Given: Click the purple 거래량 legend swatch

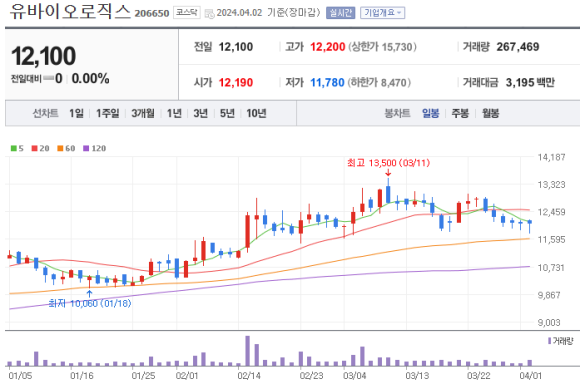Looking at the screenshot, I should [549, 341].
